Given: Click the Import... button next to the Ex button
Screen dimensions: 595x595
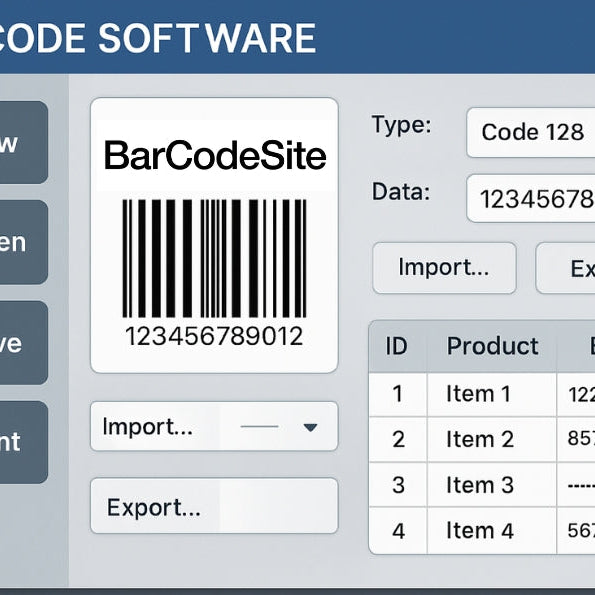Looking at the screenshot, I should click(x=444, y=268).
